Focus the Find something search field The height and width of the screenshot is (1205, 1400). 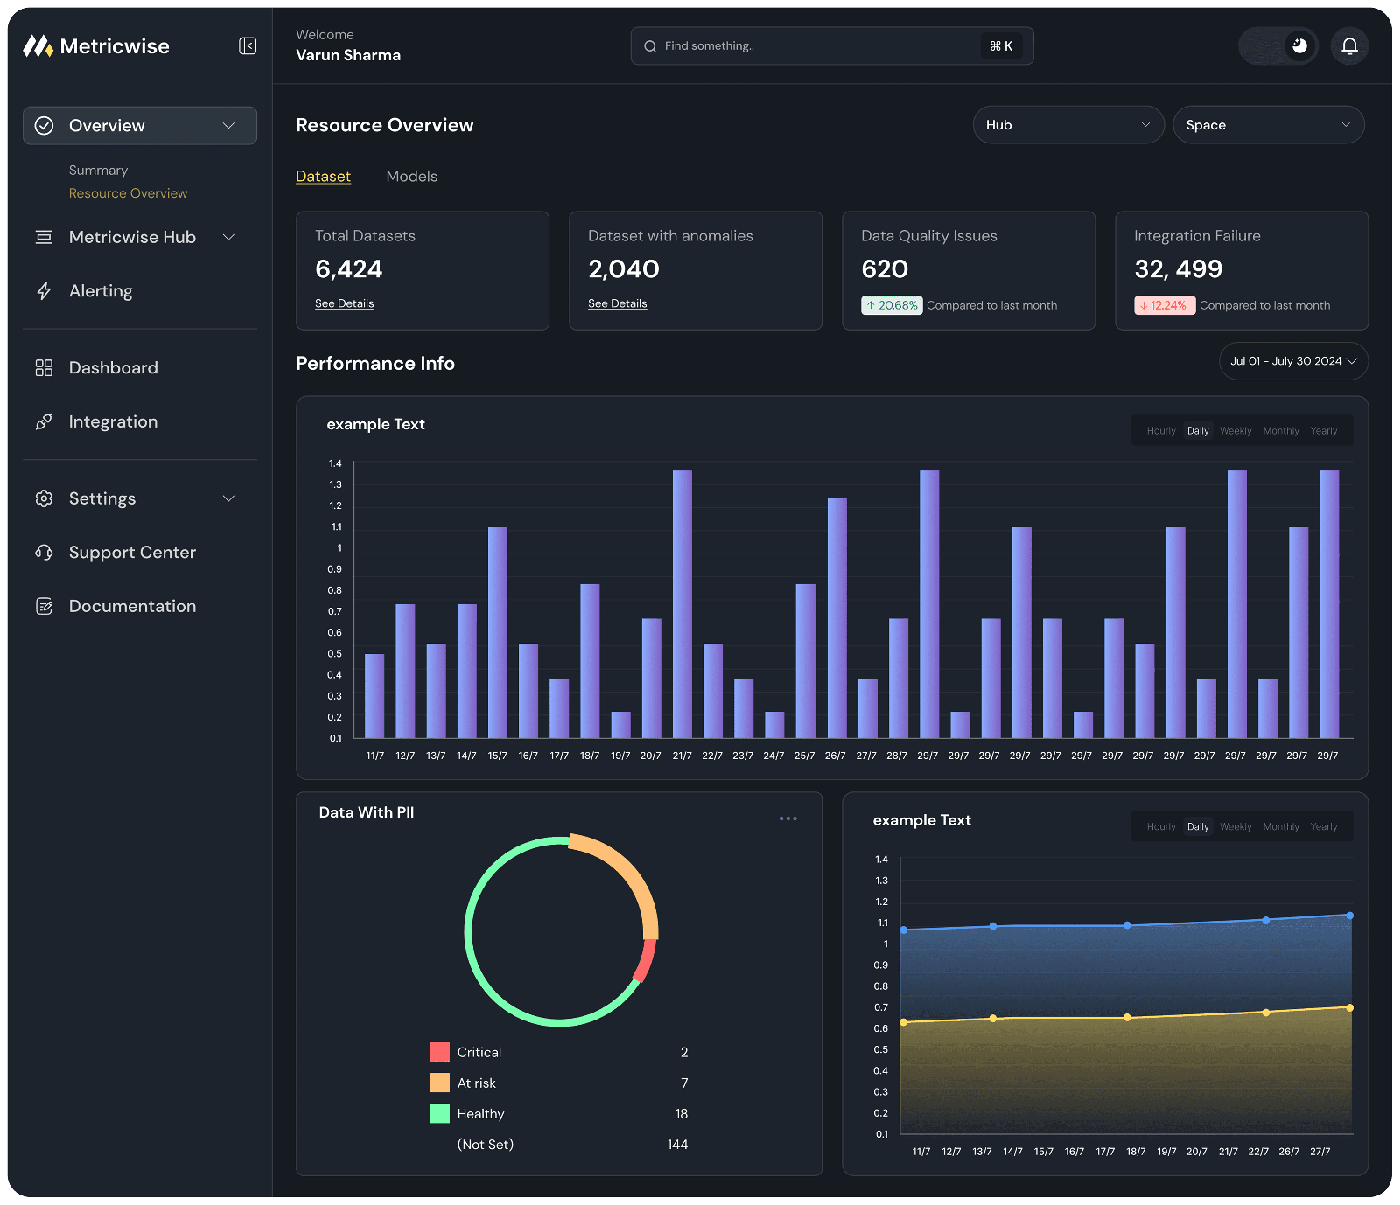(832, 46)
